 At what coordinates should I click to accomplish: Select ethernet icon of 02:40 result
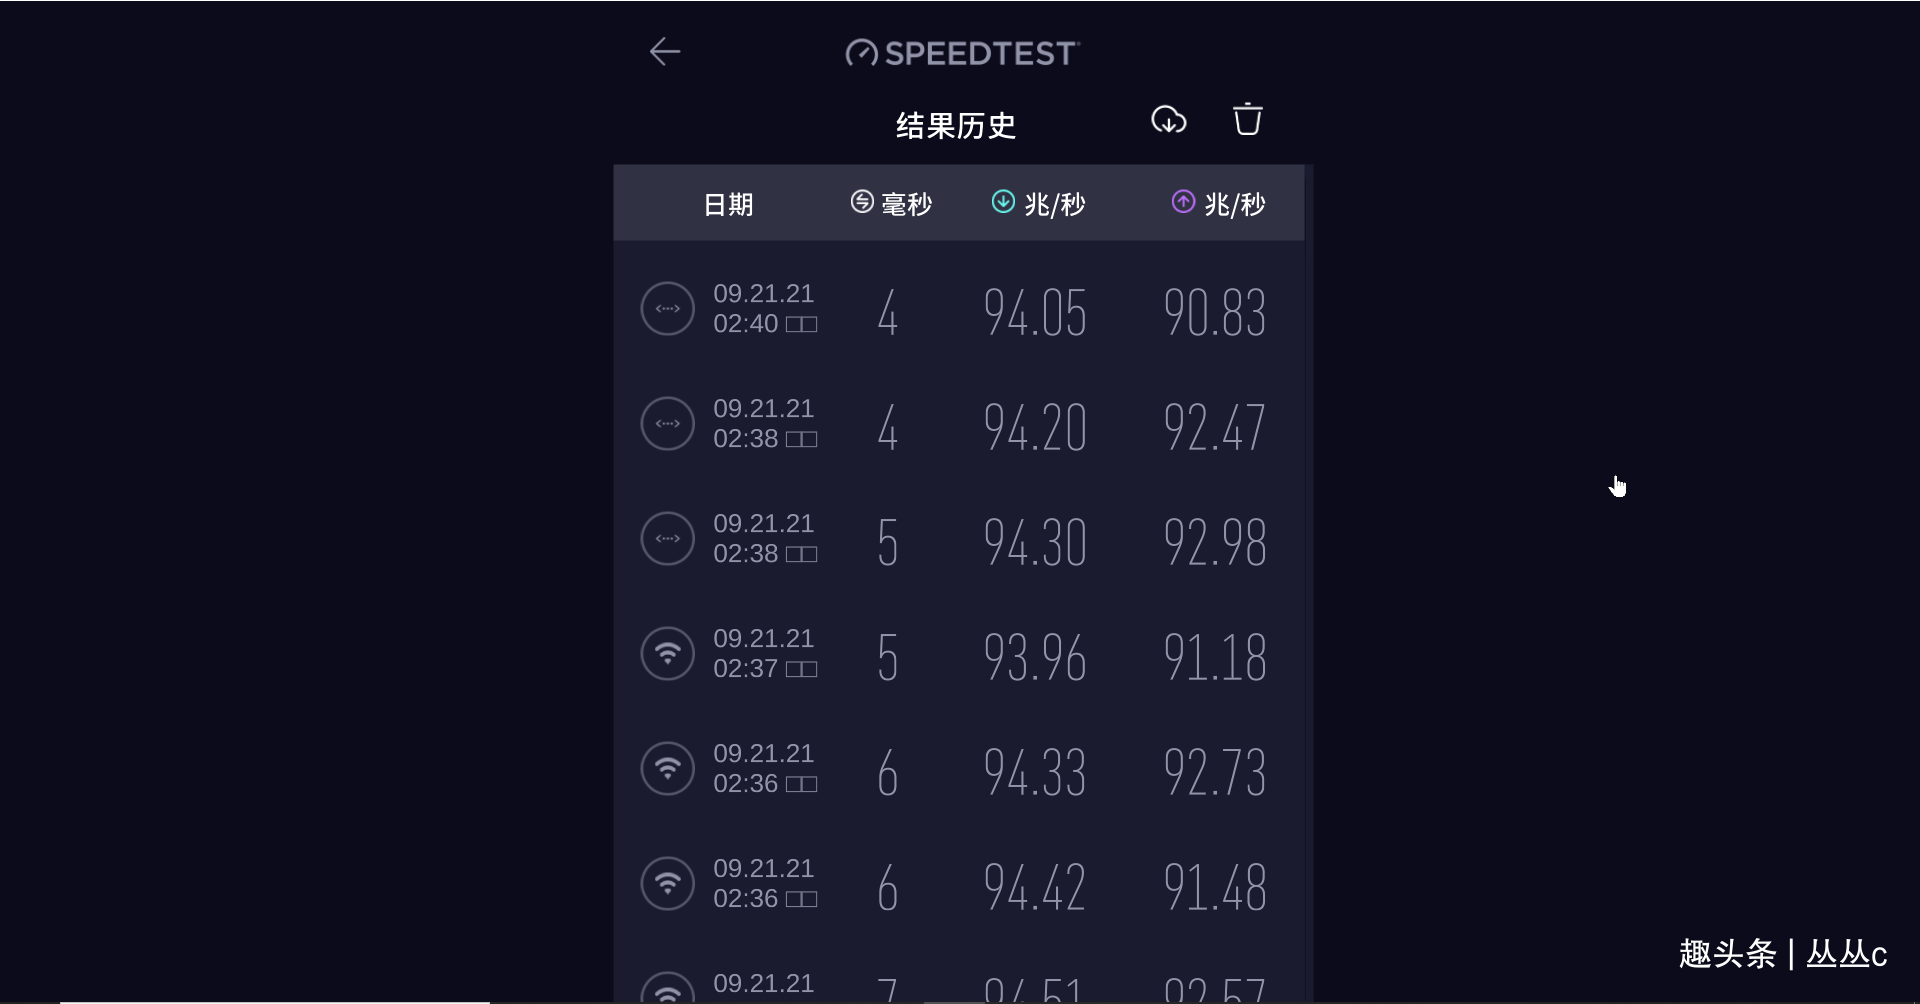coord(667,309)
